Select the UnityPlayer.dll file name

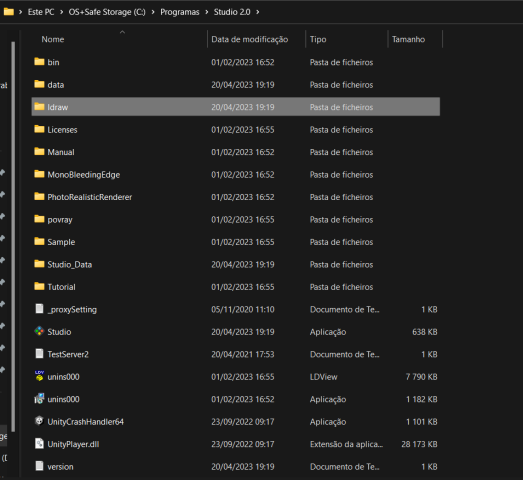73,444
